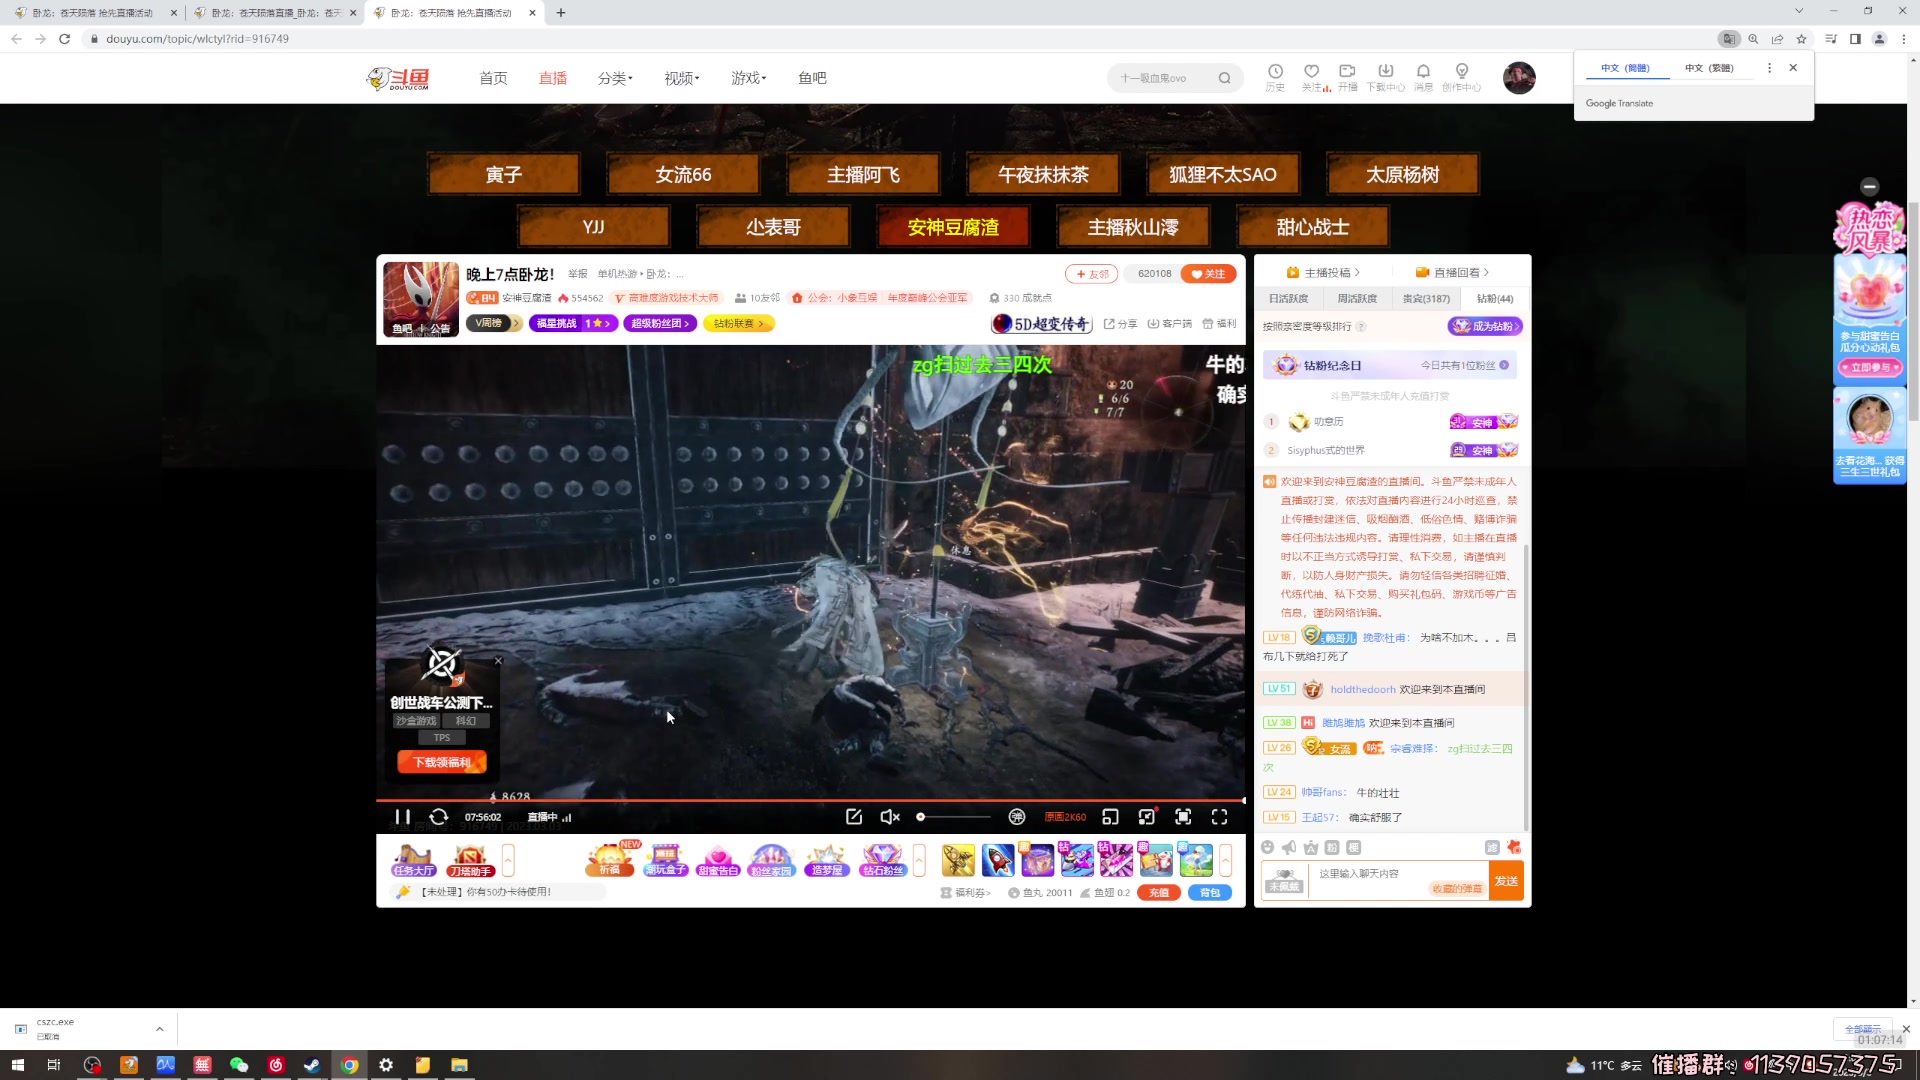Click the 粉 fan badge chat icon
Image resolution: width=1920 pixels, height=1080 pixels.
(1332, 847)
